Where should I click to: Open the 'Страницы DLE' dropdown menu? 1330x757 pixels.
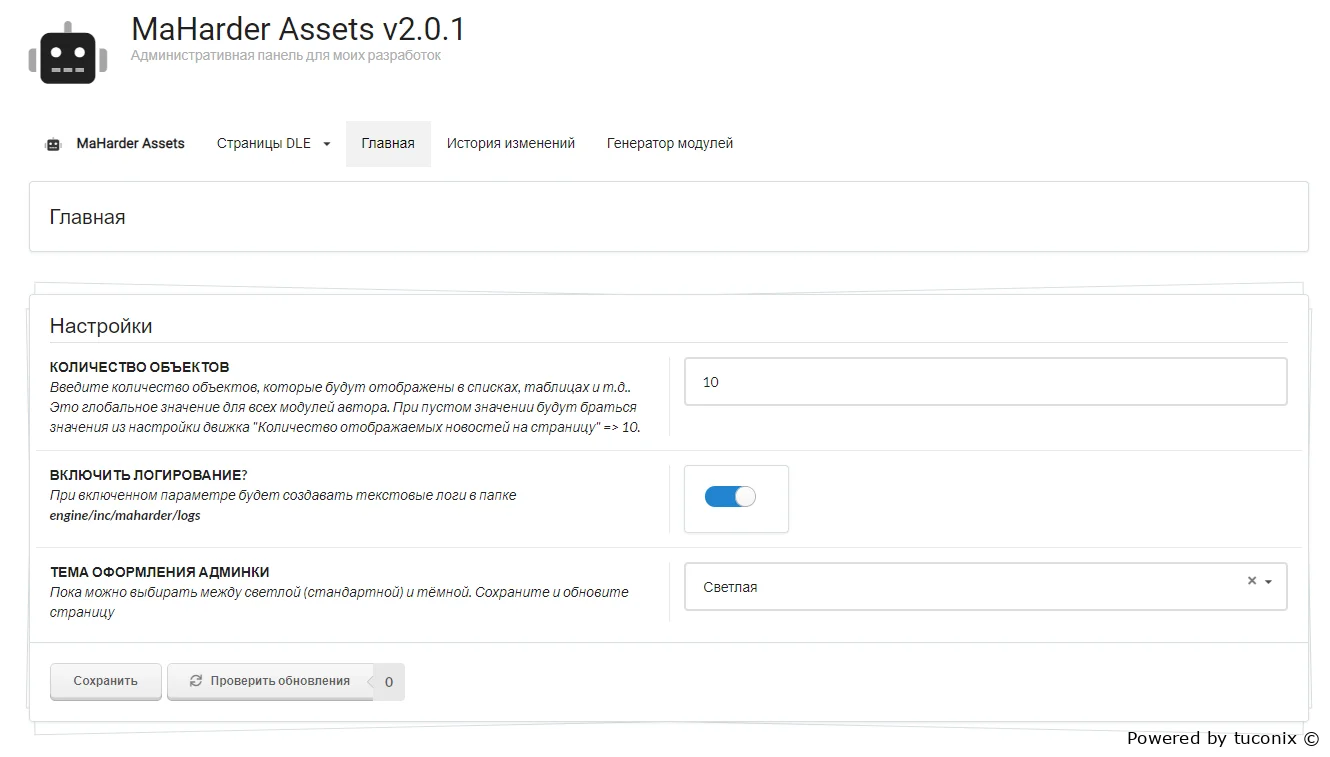coord(273,144)
